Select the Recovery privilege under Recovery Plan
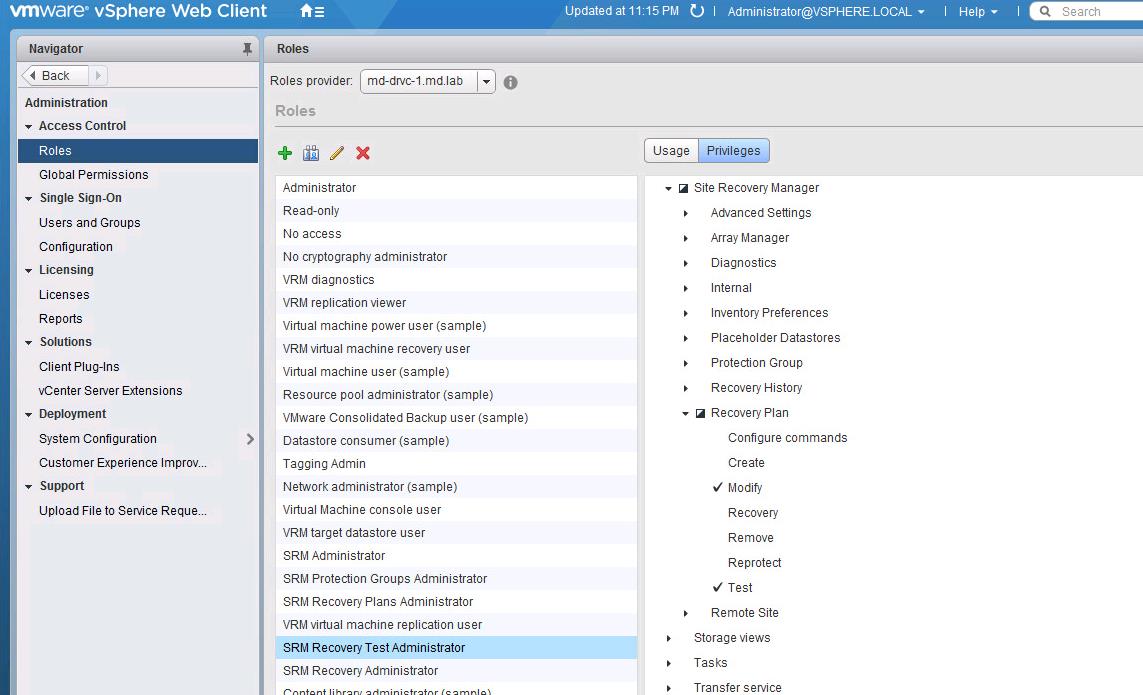 point(753,513)
